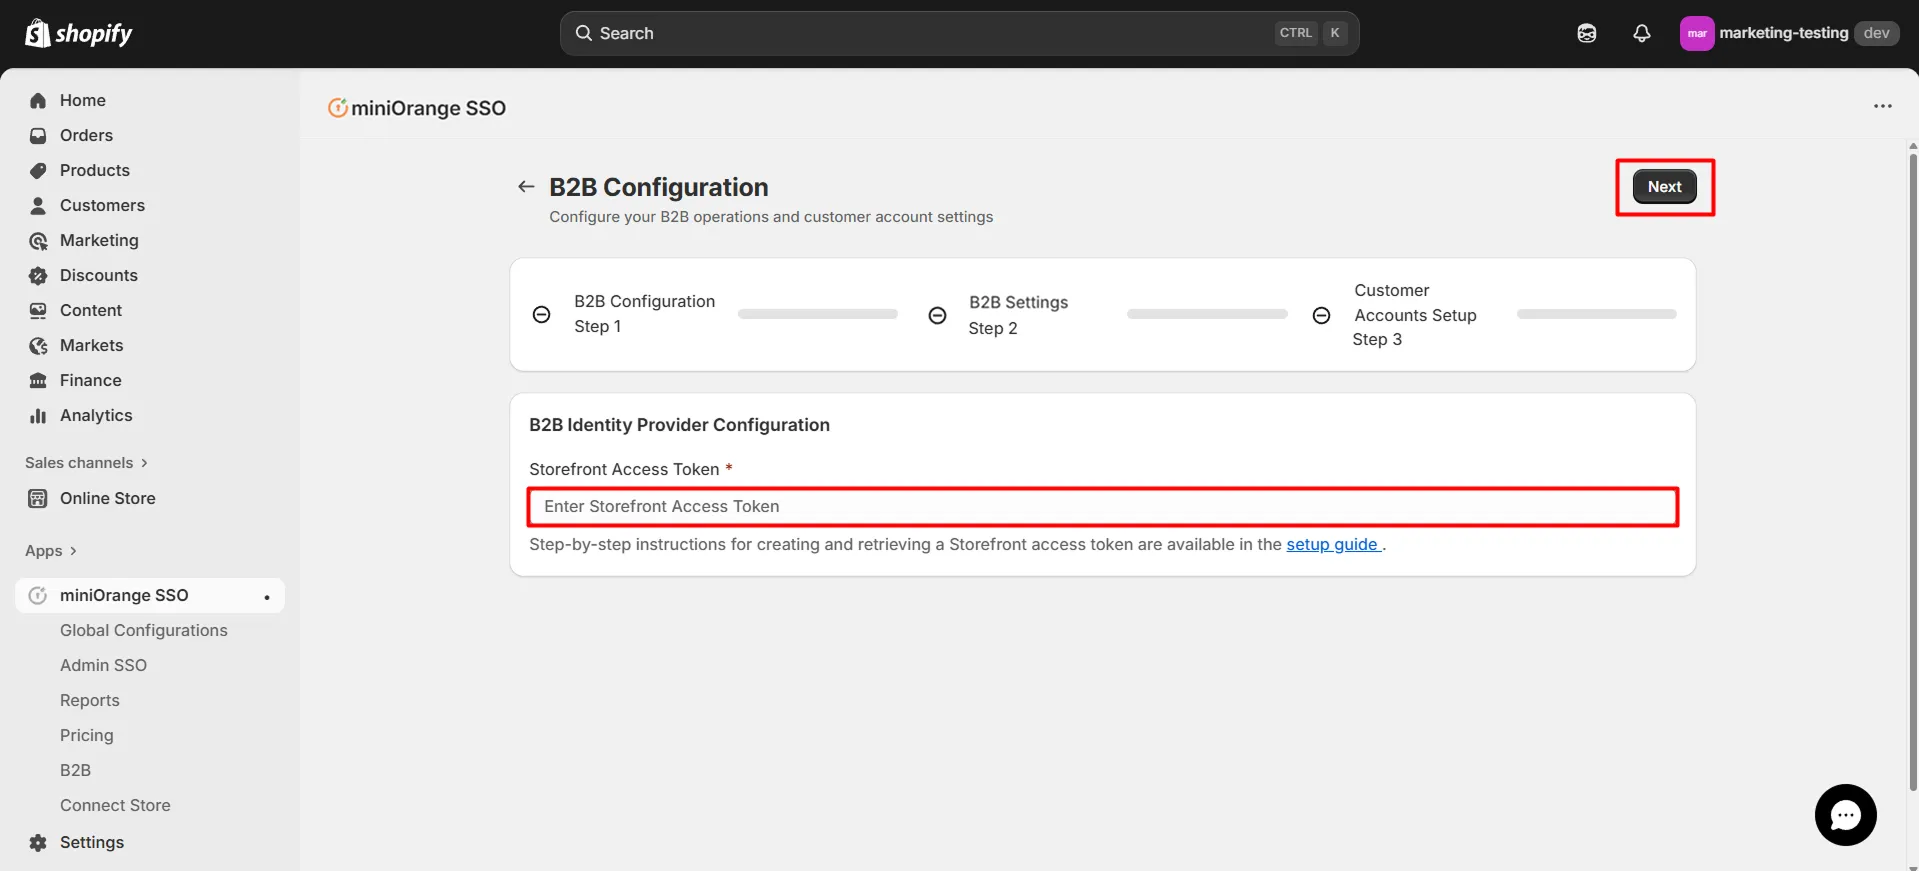Open Marketing page

[99, 240]
